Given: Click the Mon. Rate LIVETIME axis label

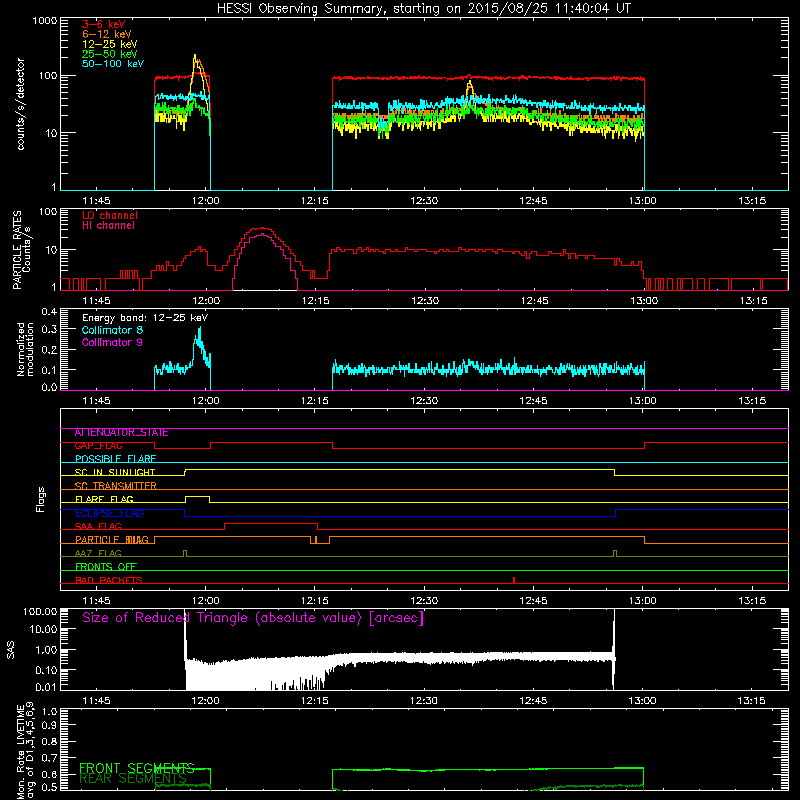Looking at the screenshot, I should 25,751.
